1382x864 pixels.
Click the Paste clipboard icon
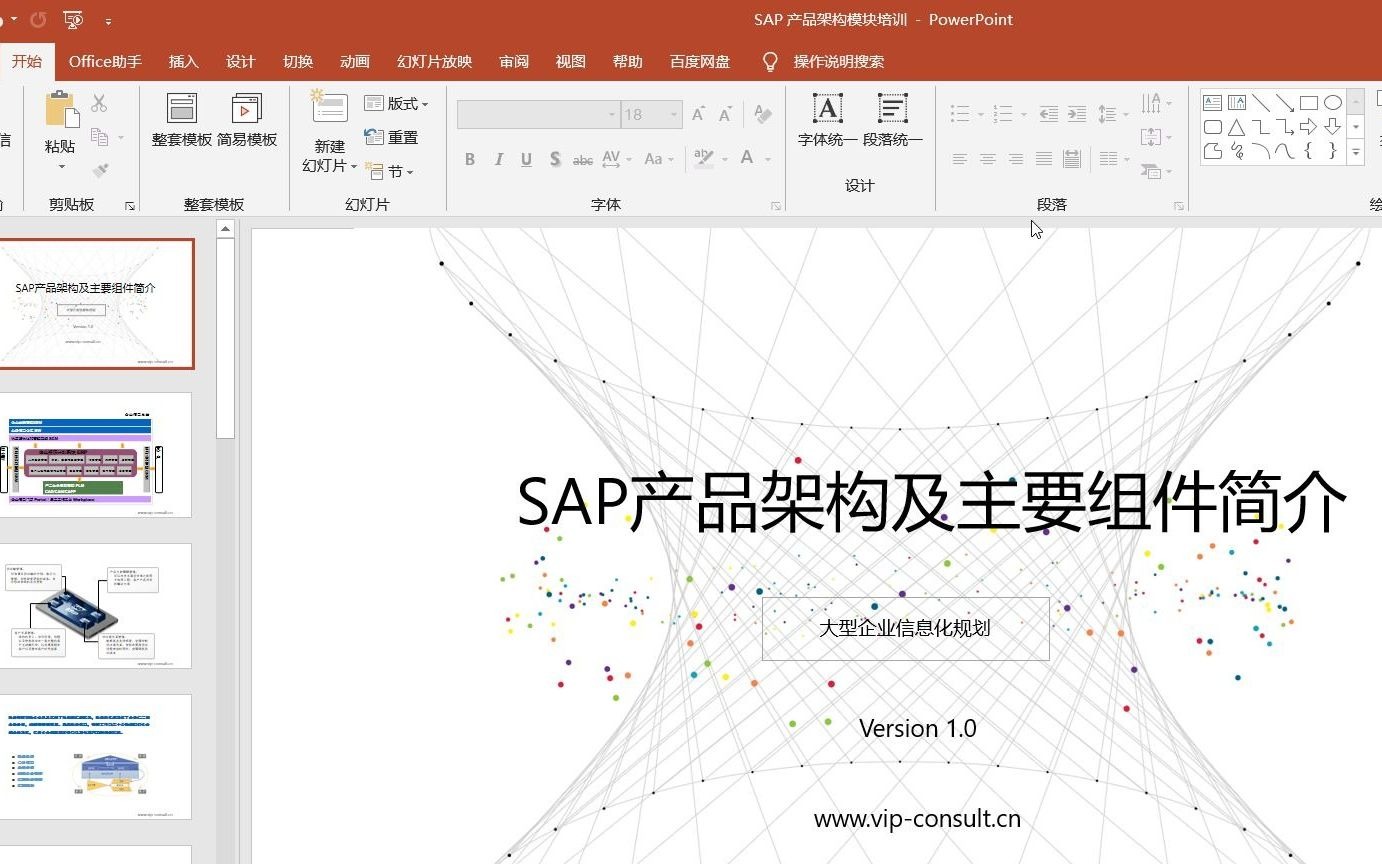62,110
